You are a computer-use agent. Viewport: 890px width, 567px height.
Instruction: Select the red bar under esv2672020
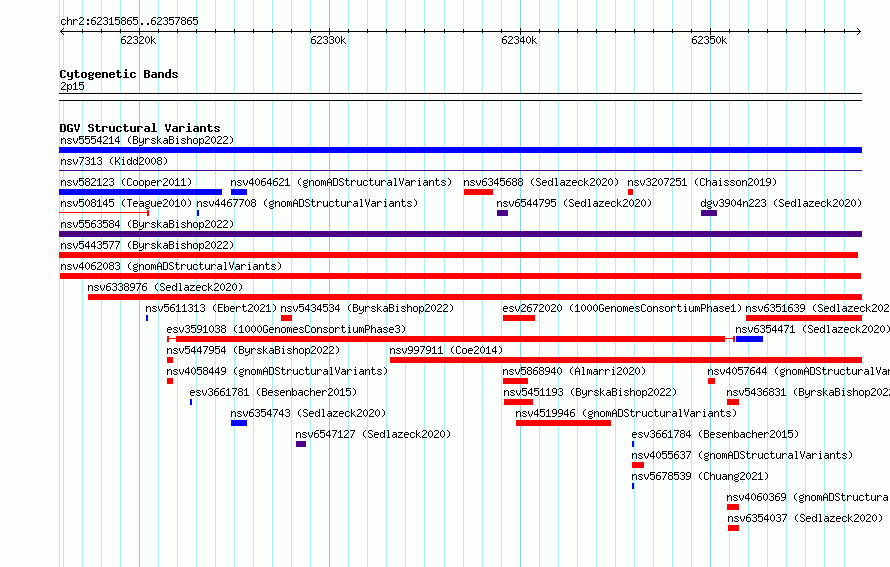[519, 318]
